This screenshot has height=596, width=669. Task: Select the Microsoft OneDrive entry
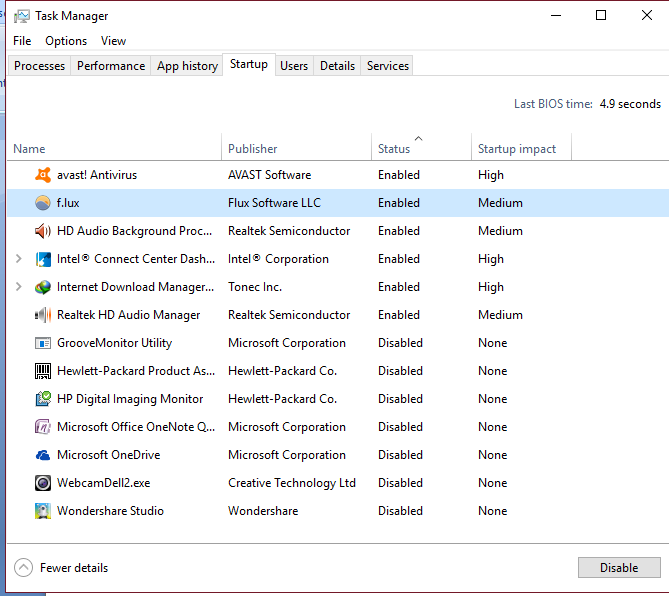tap(108, 455)
